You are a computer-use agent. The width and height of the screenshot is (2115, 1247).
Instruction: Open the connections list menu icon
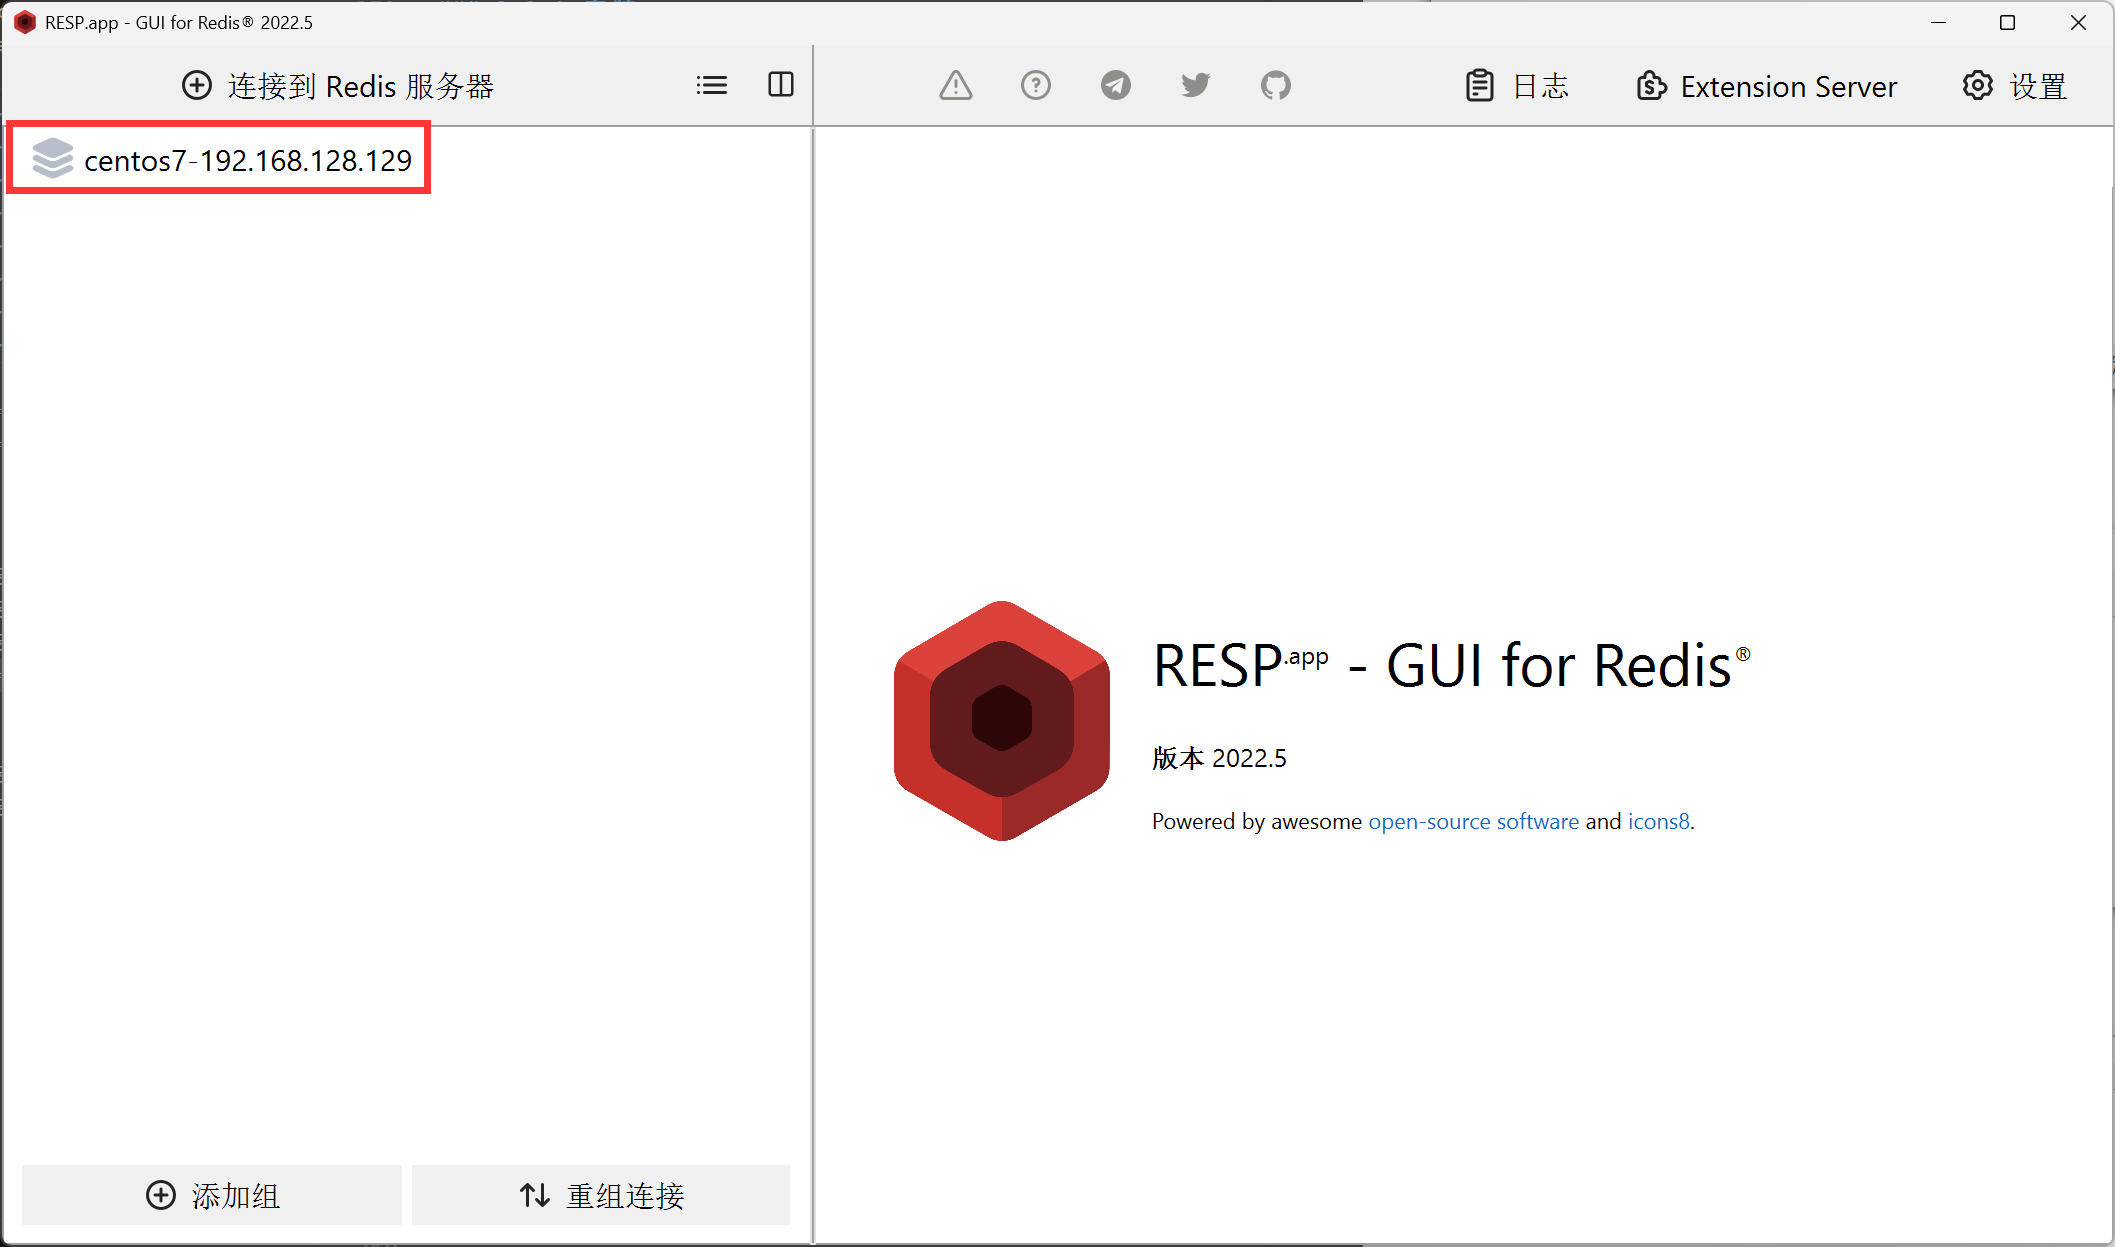(712, 86)
